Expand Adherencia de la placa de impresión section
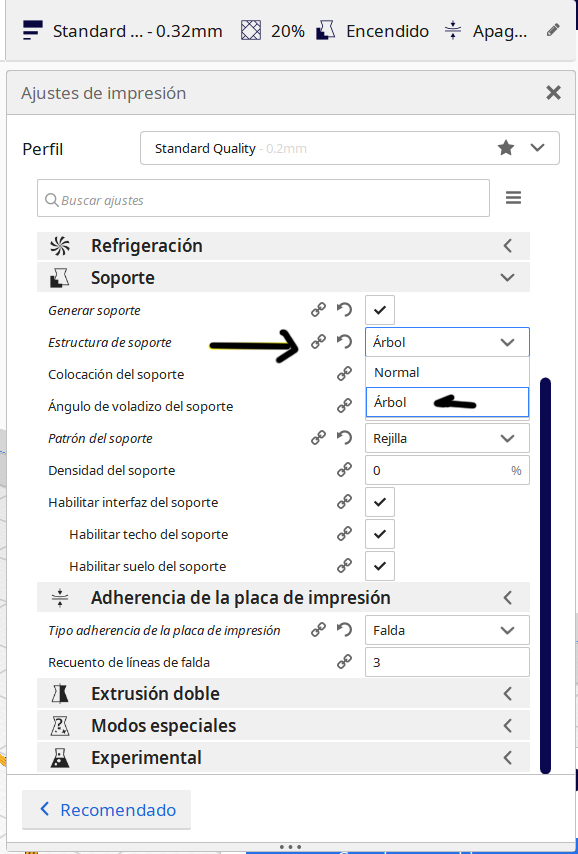The image size is (578, 854). [283, 597]
